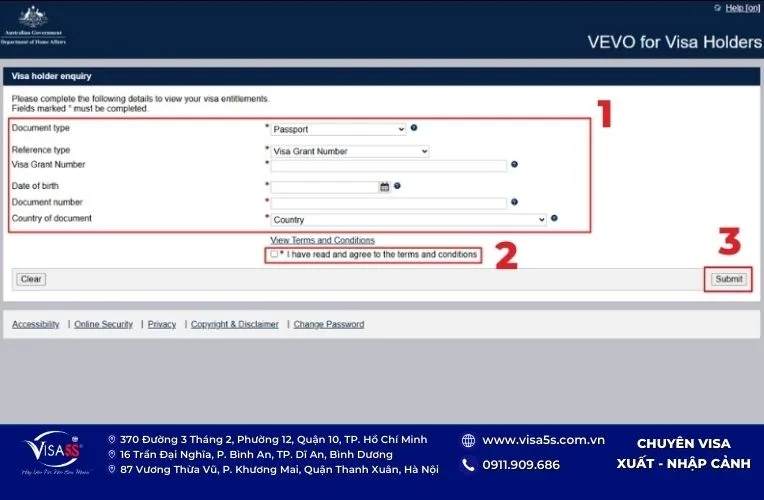Focus the Visa Grant Number input field
This screenshot has width=764, height=500.
(389, 166)
